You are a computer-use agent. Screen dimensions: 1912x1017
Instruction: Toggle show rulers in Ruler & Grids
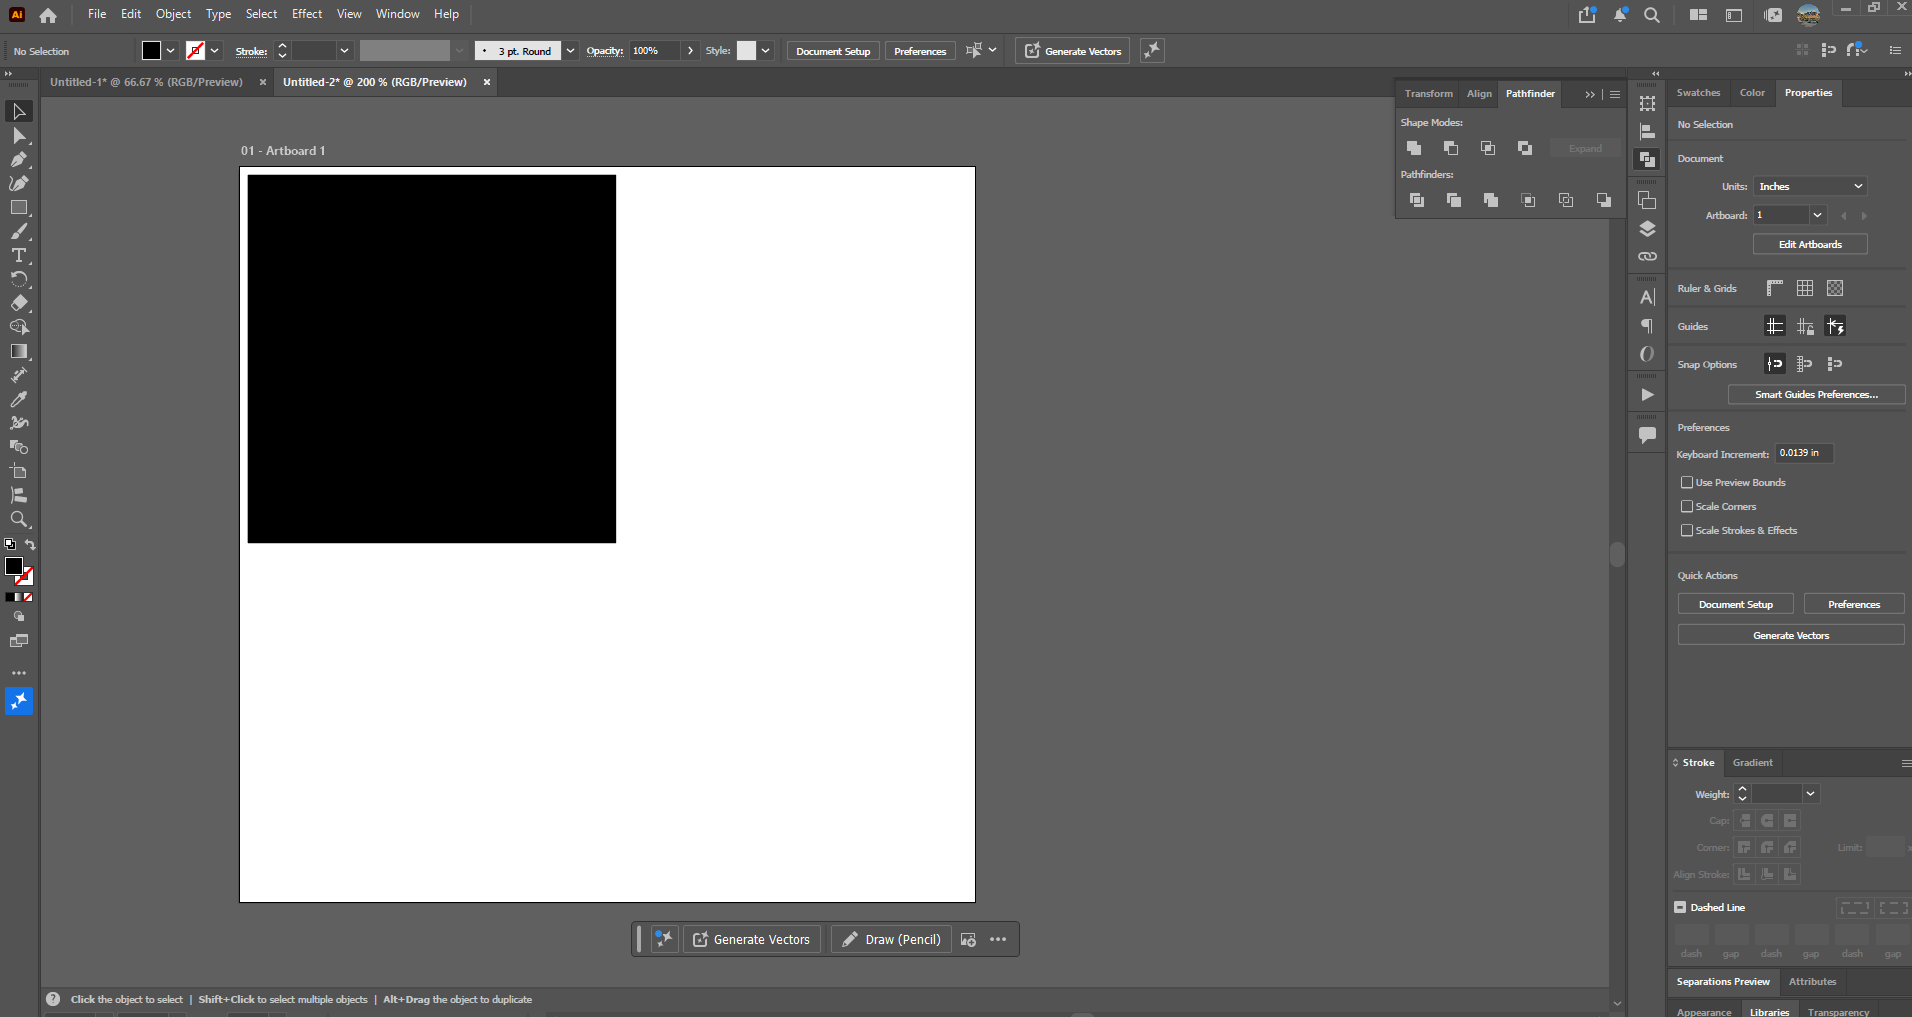pyautogui.click(x=1775, y=288)
